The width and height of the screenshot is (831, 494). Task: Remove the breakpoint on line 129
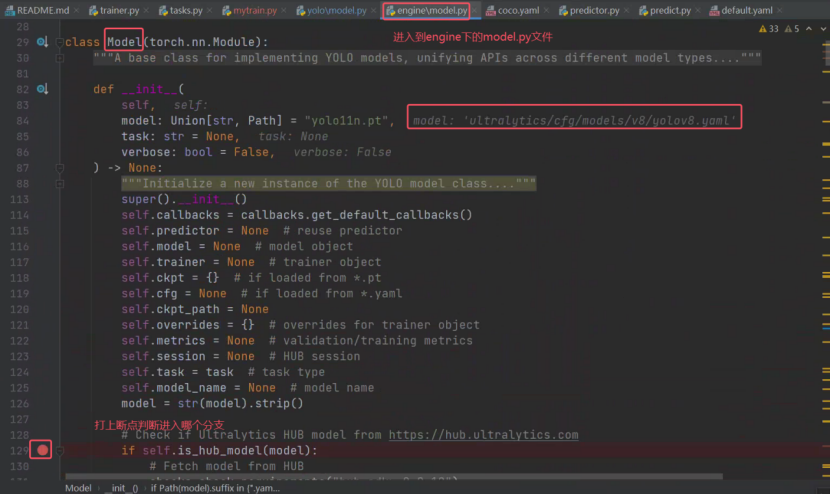pos(42,451)
